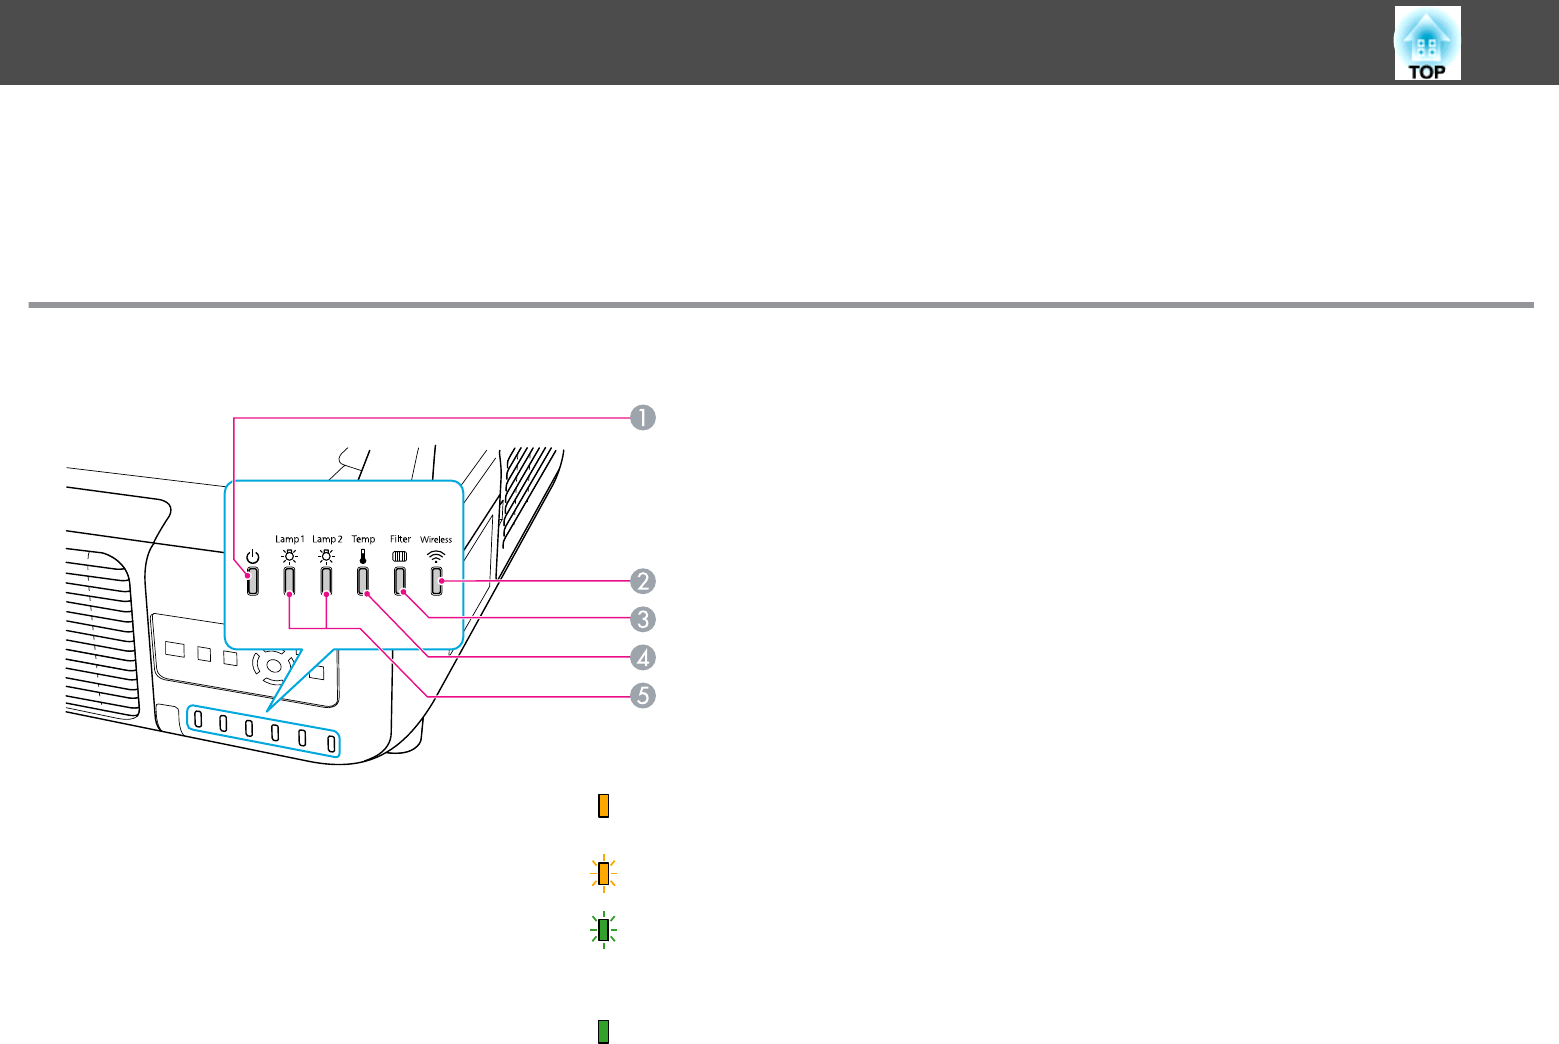Click the air filter icon under Filter
Screen dimensions: 1559x1044
click(x=400, y=556)
